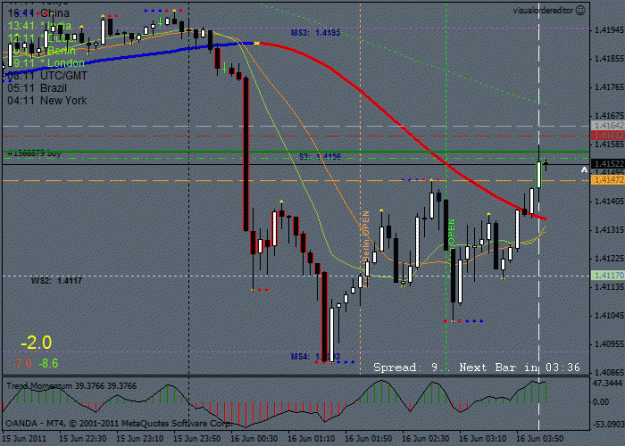Click the 0.00 indicator scale value
The height and width of the screenshot is (446, 625).
click(x=601, y=402)
